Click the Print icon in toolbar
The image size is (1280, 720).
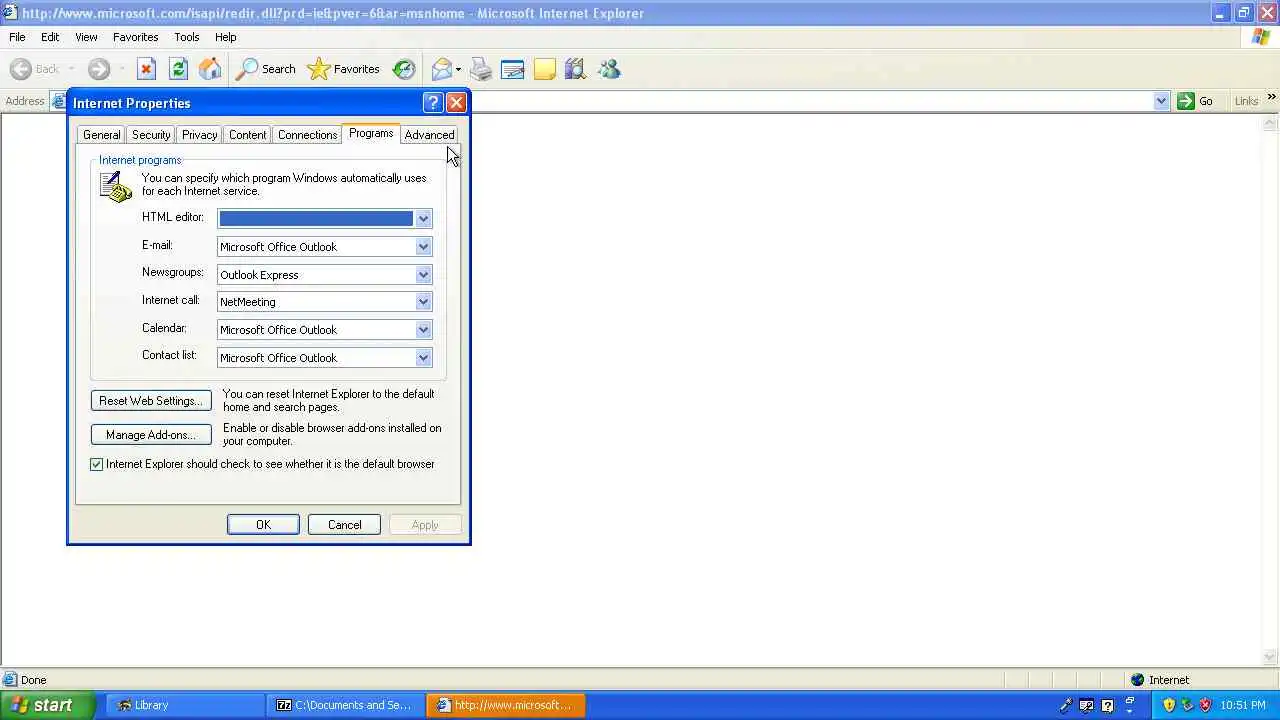(x=481, y=69)
